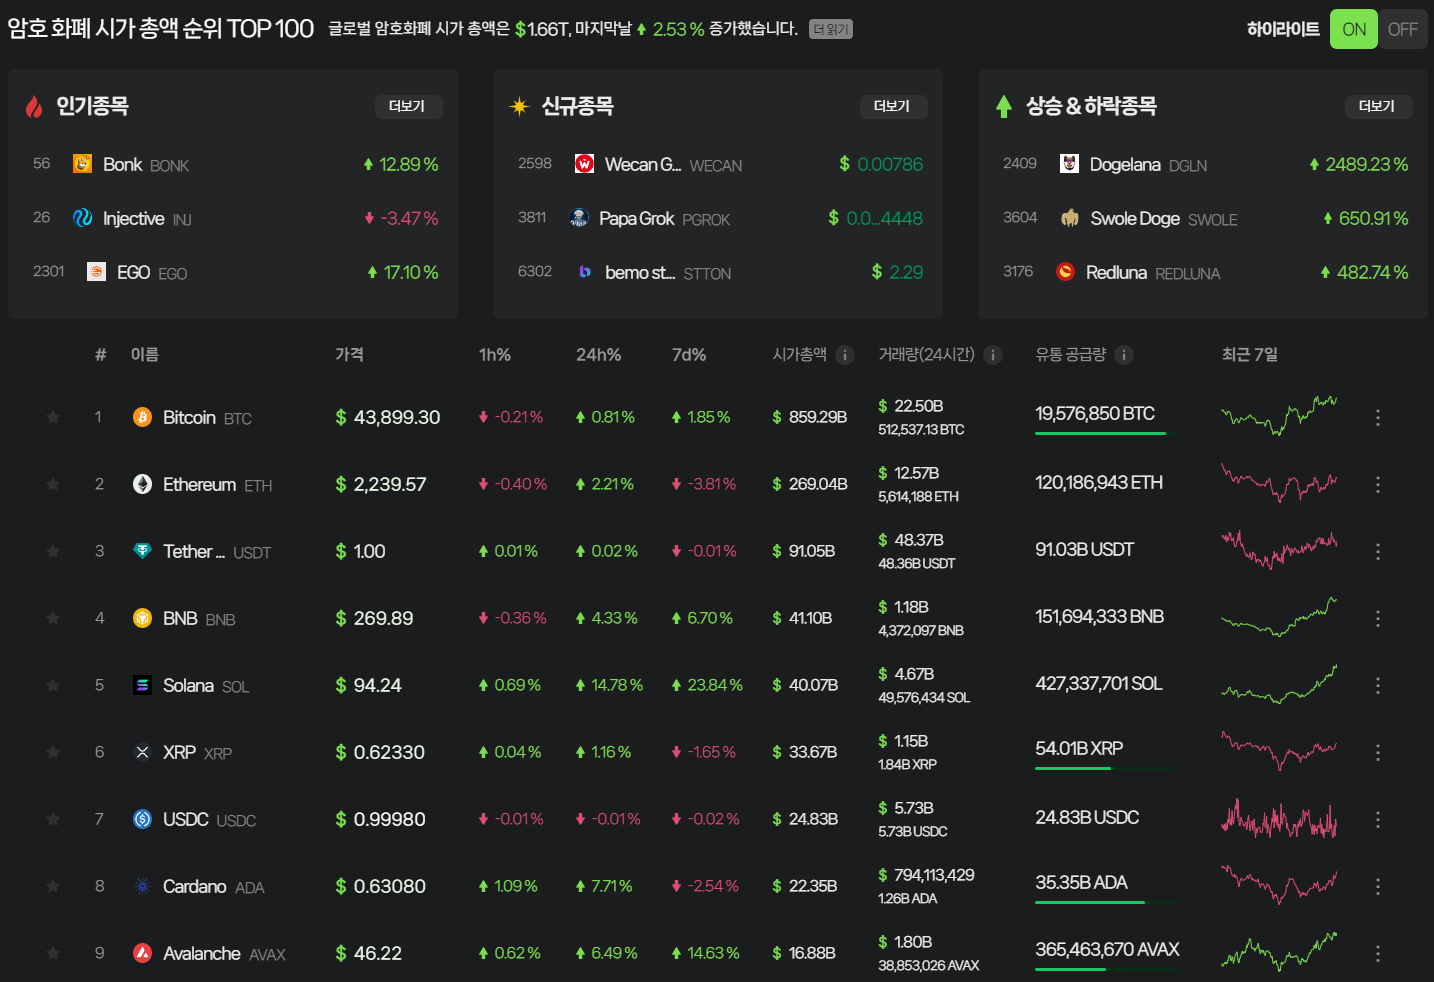Click the Papa Grok coin icon

tap(579, 217)
